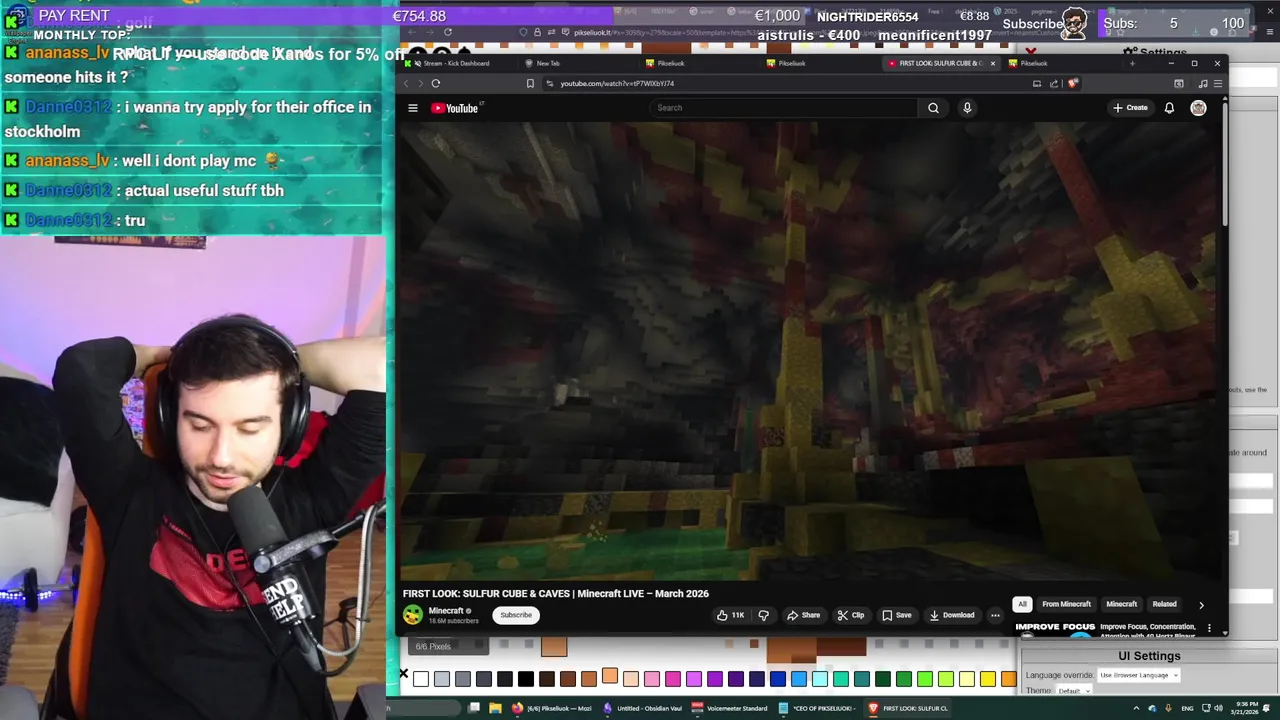
Task: Open File Explorer from the taskbar
Action: tap(495, 708)
